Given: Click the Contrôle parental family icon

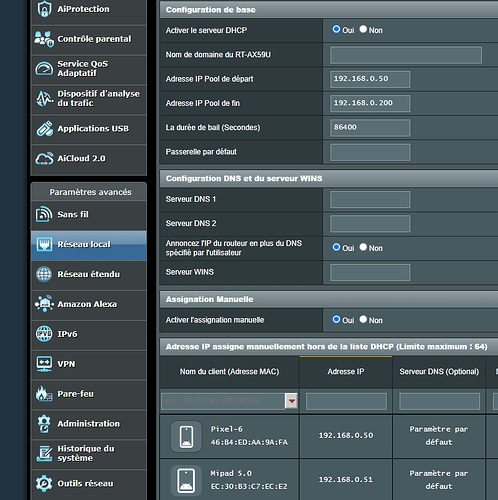Looking at the screenshot, I should [x=44, y=39].
